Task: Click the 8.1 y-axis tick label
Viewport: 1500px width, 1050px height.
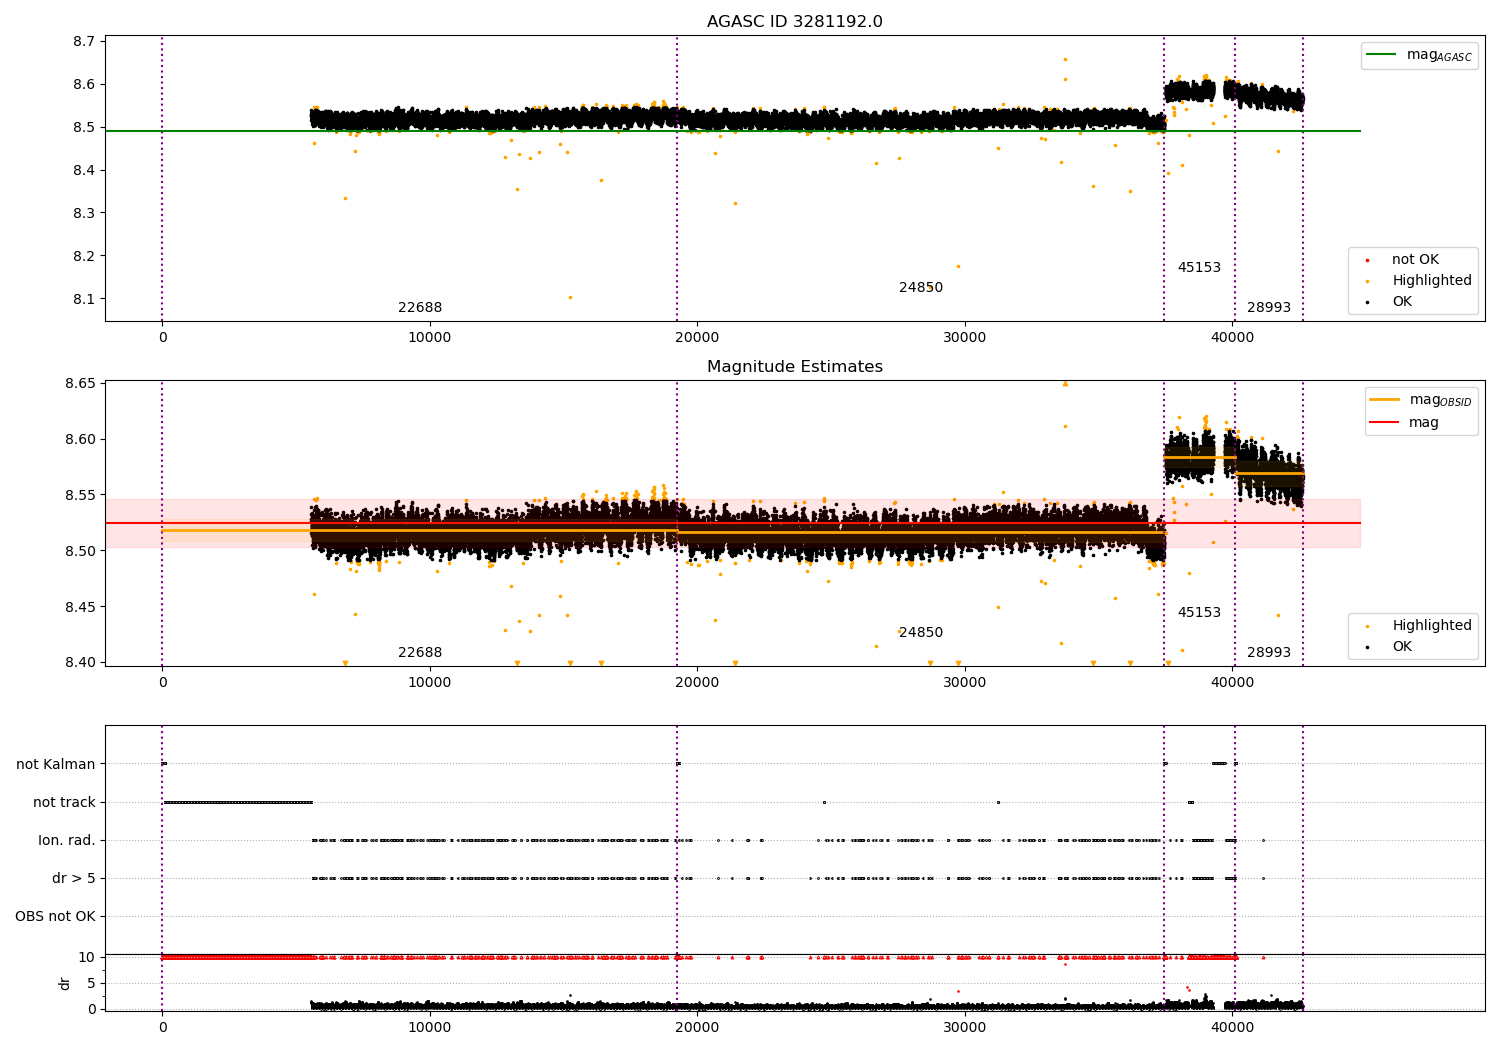Action: coord(84,299)
